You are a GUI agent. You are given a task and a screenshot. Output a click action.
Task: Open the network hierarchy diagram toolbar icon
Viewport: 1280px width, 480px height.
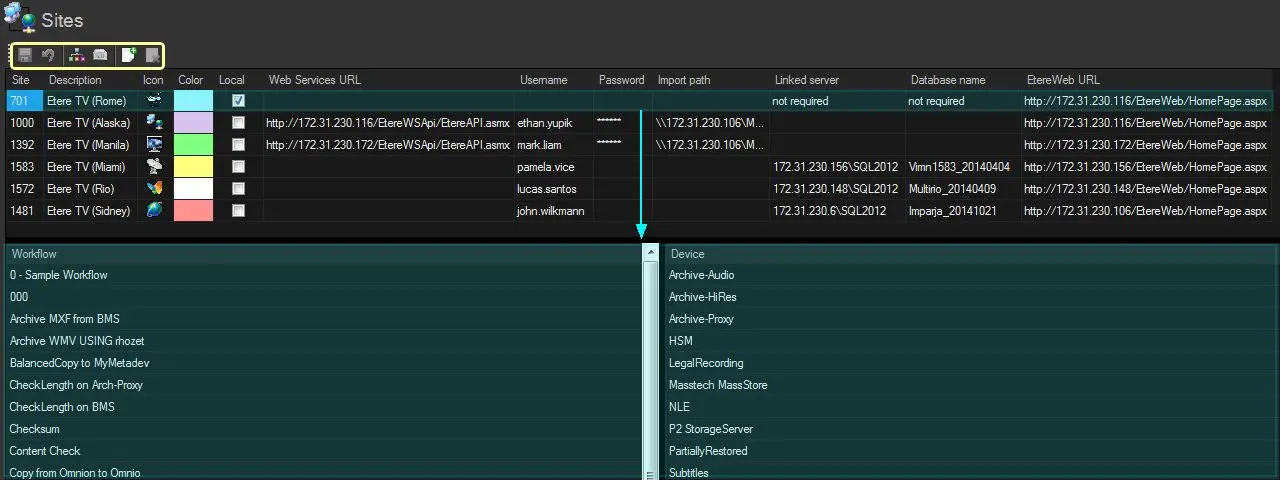pos(78,56)
